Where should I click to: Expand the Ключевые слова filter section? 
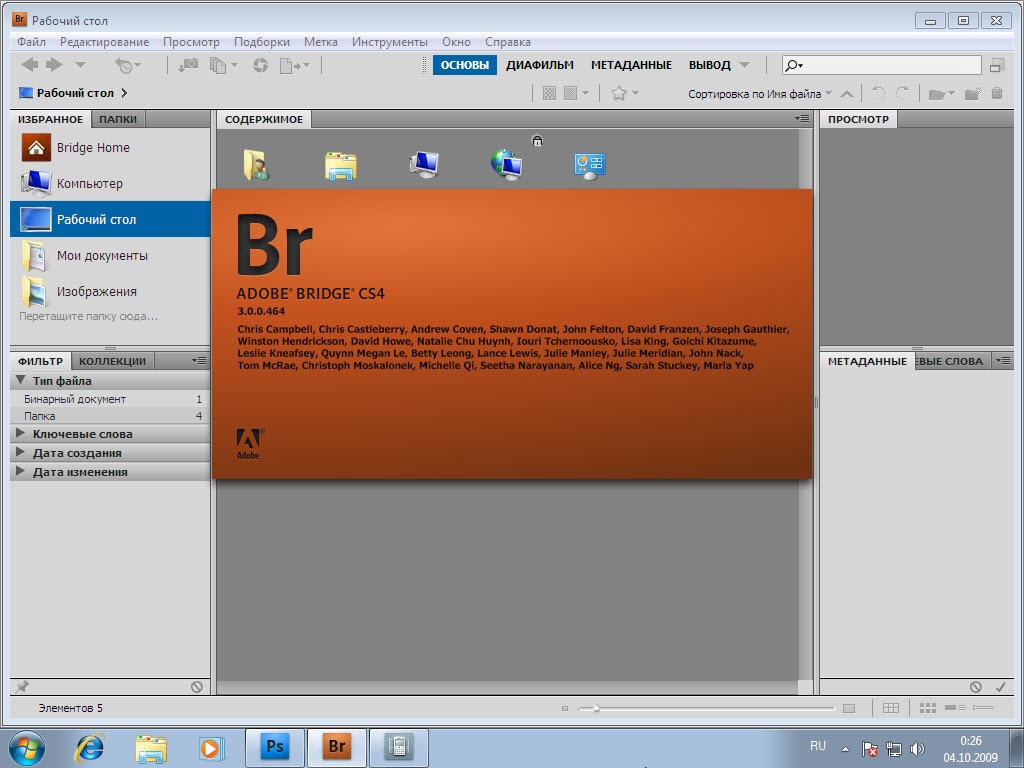pos(20,434)
